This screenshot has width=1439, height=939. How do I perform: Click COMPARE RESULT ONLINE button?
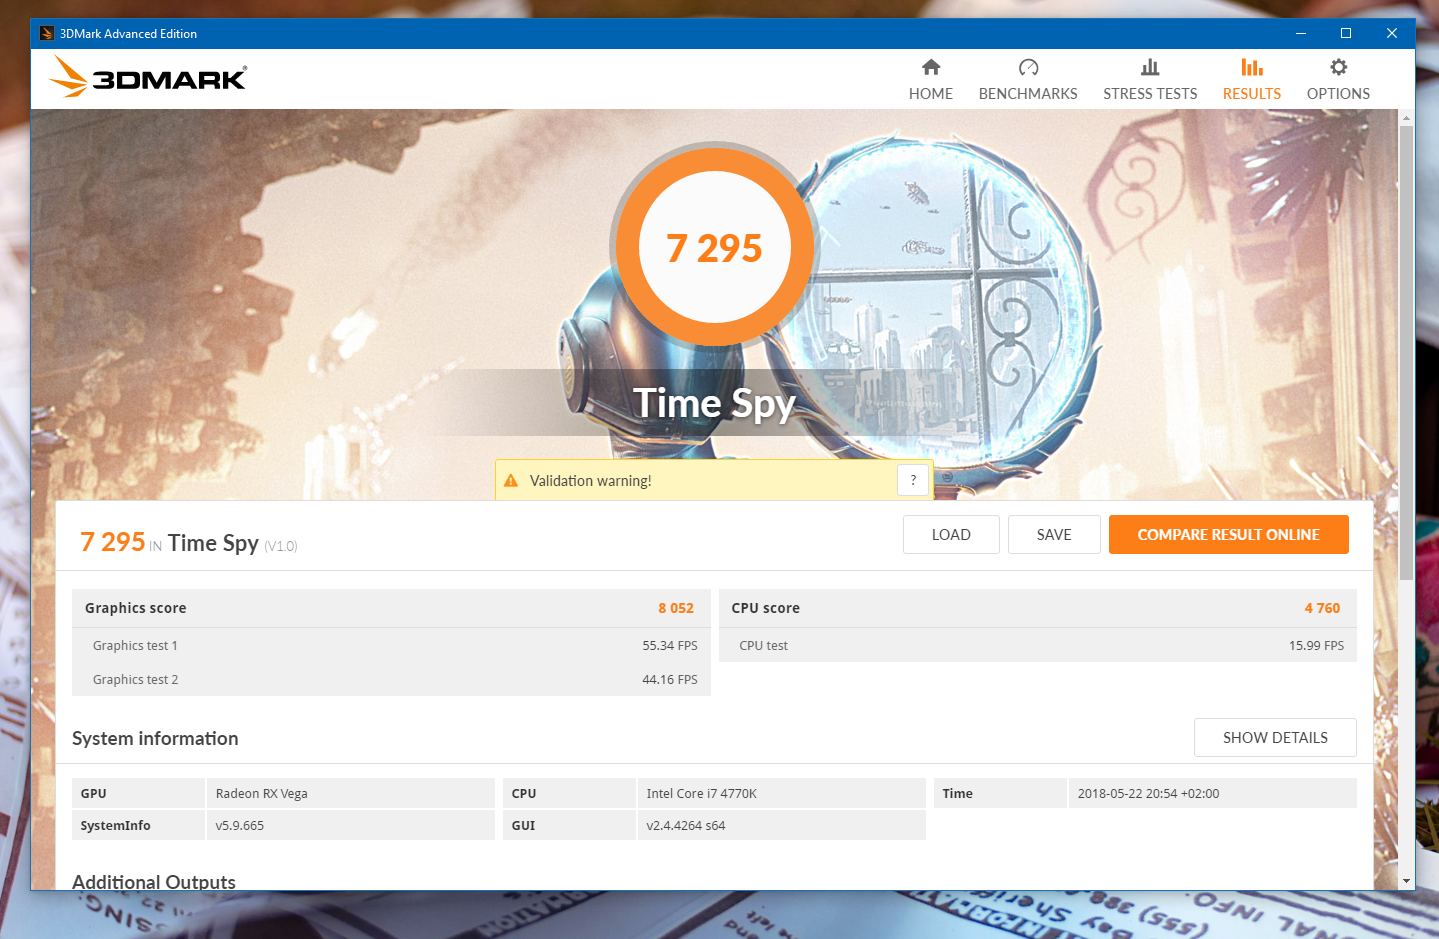pos(1229,535)
